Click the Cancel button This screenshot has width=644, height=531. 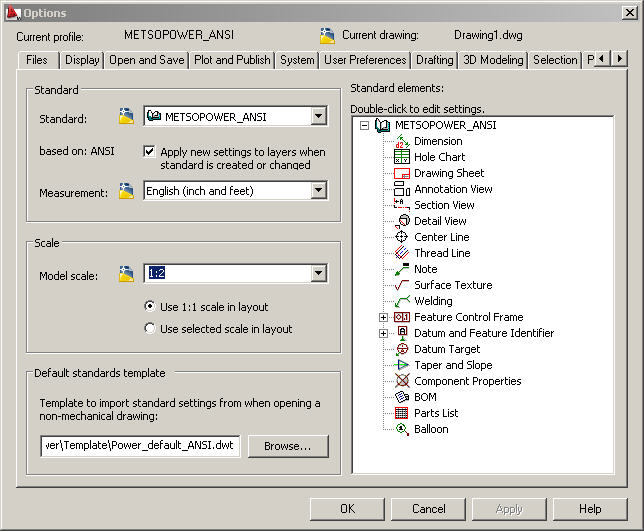click(428, 509)
